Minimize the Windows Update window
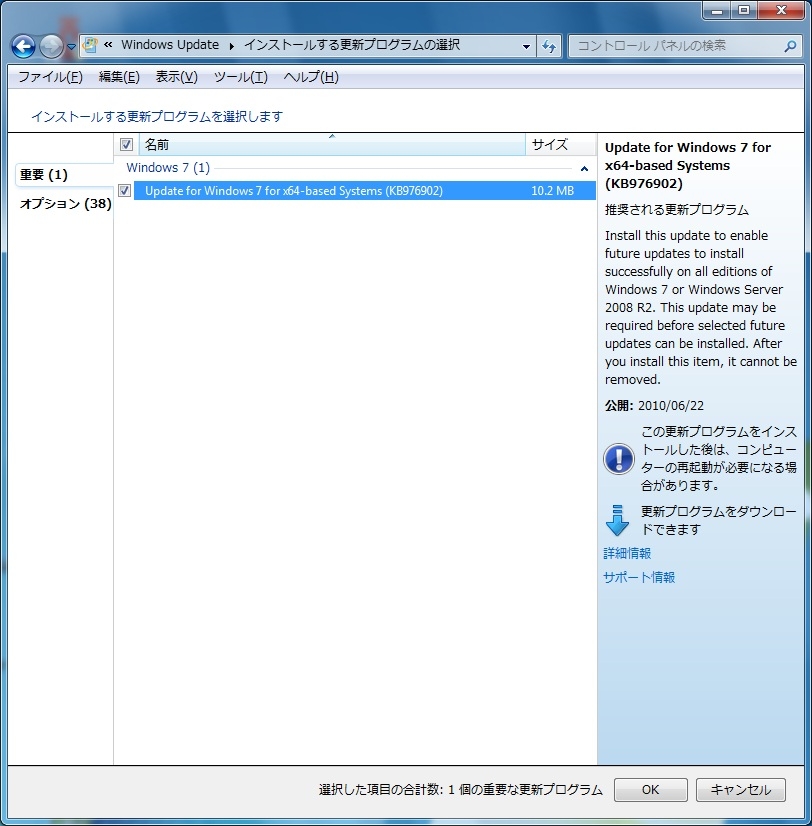The width and height of the screenshot is (812, 826). coord(716,11)
